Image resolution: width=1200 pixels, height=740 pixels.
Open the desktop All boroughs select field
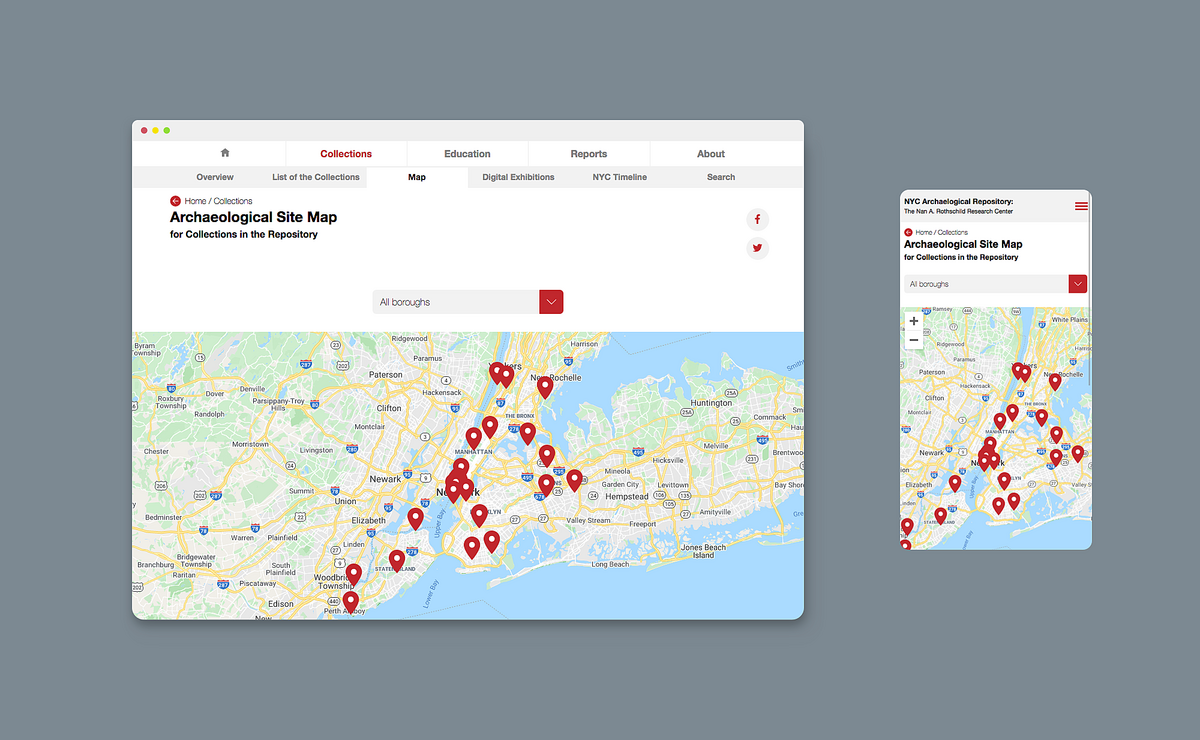(456, 302)
